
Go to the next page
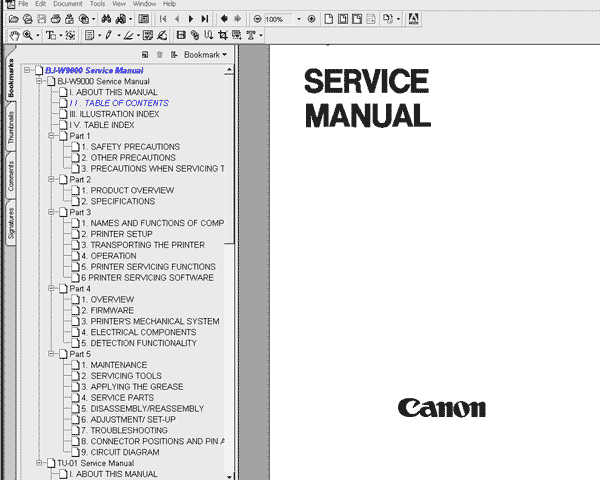point(191,19)
